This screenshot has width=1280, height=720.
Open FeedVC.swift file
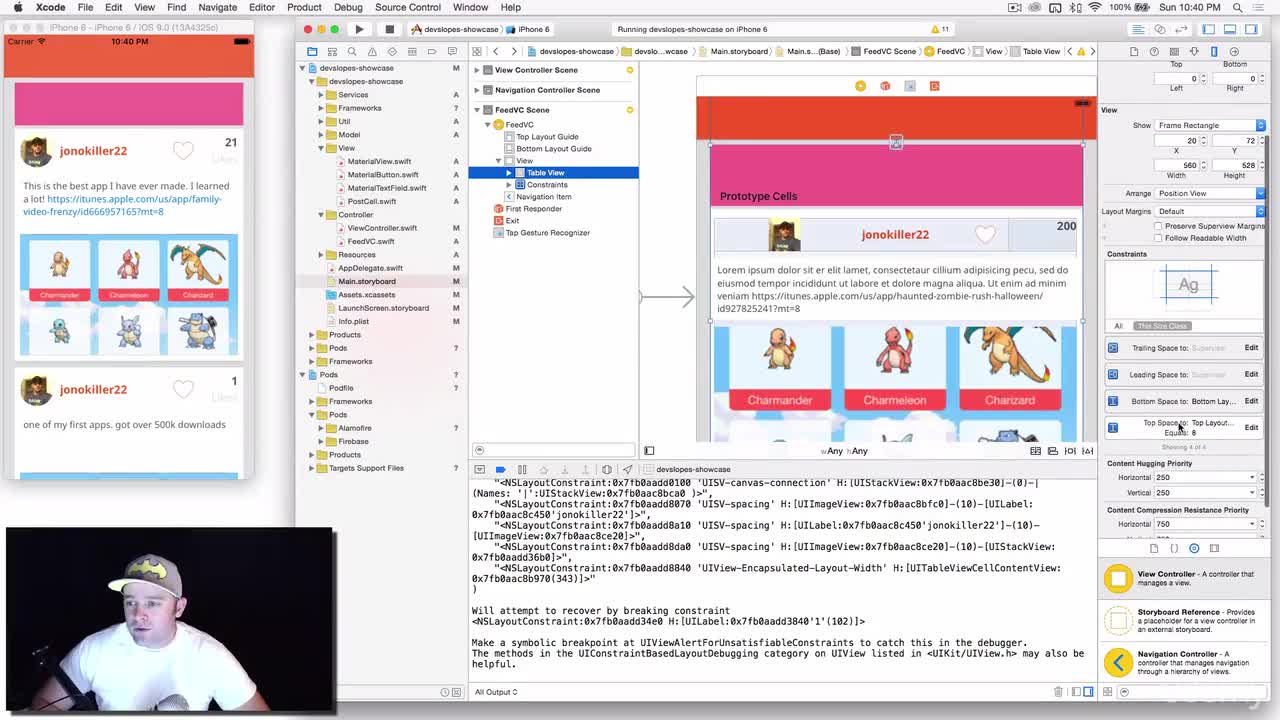coord(371,241)
